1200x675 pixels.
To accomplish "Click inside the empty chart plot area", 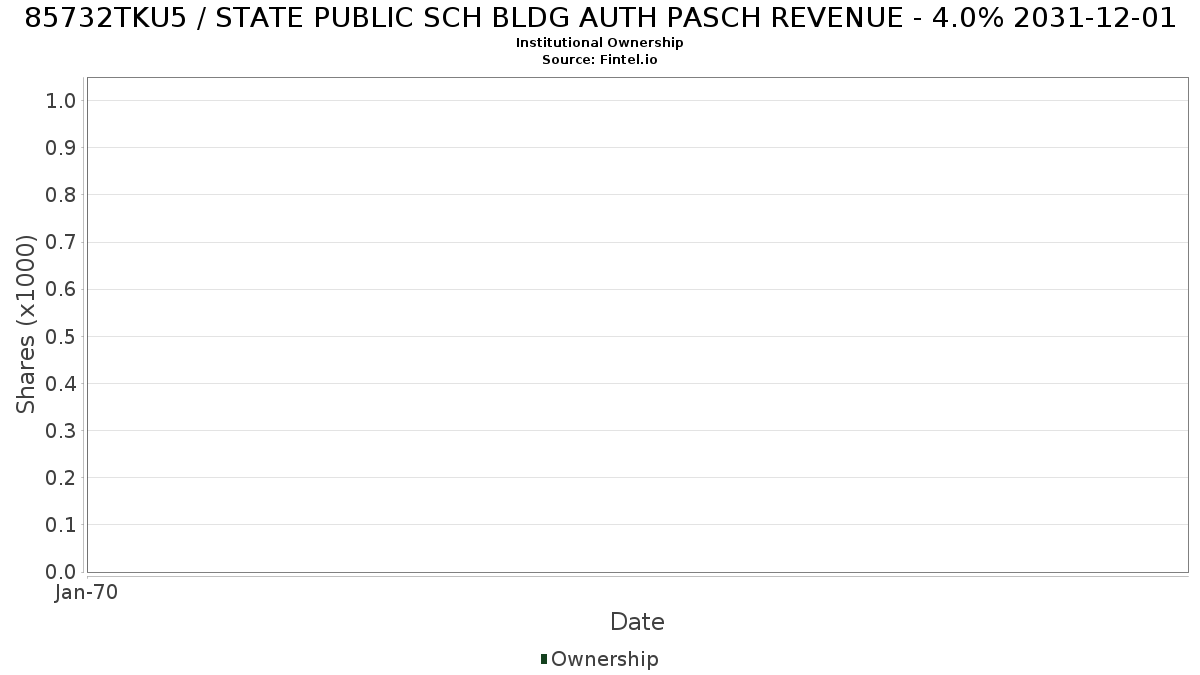I will 637,325.
